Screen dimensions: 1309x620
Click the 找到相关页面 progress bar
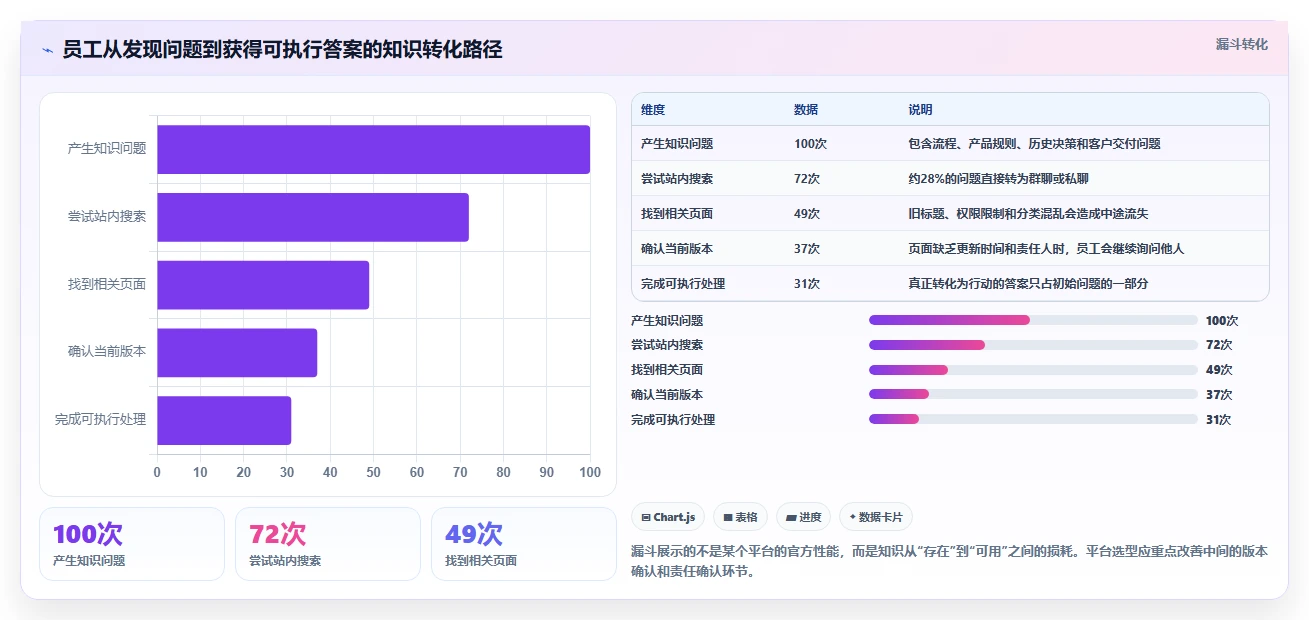point(1033,370)
